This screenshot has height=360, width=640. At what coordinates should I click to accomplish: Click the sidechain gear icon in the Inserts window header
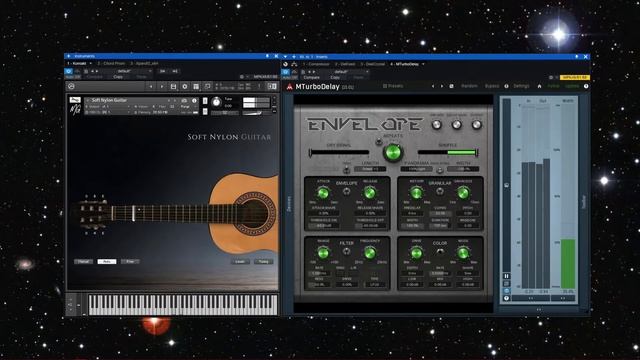551,77
